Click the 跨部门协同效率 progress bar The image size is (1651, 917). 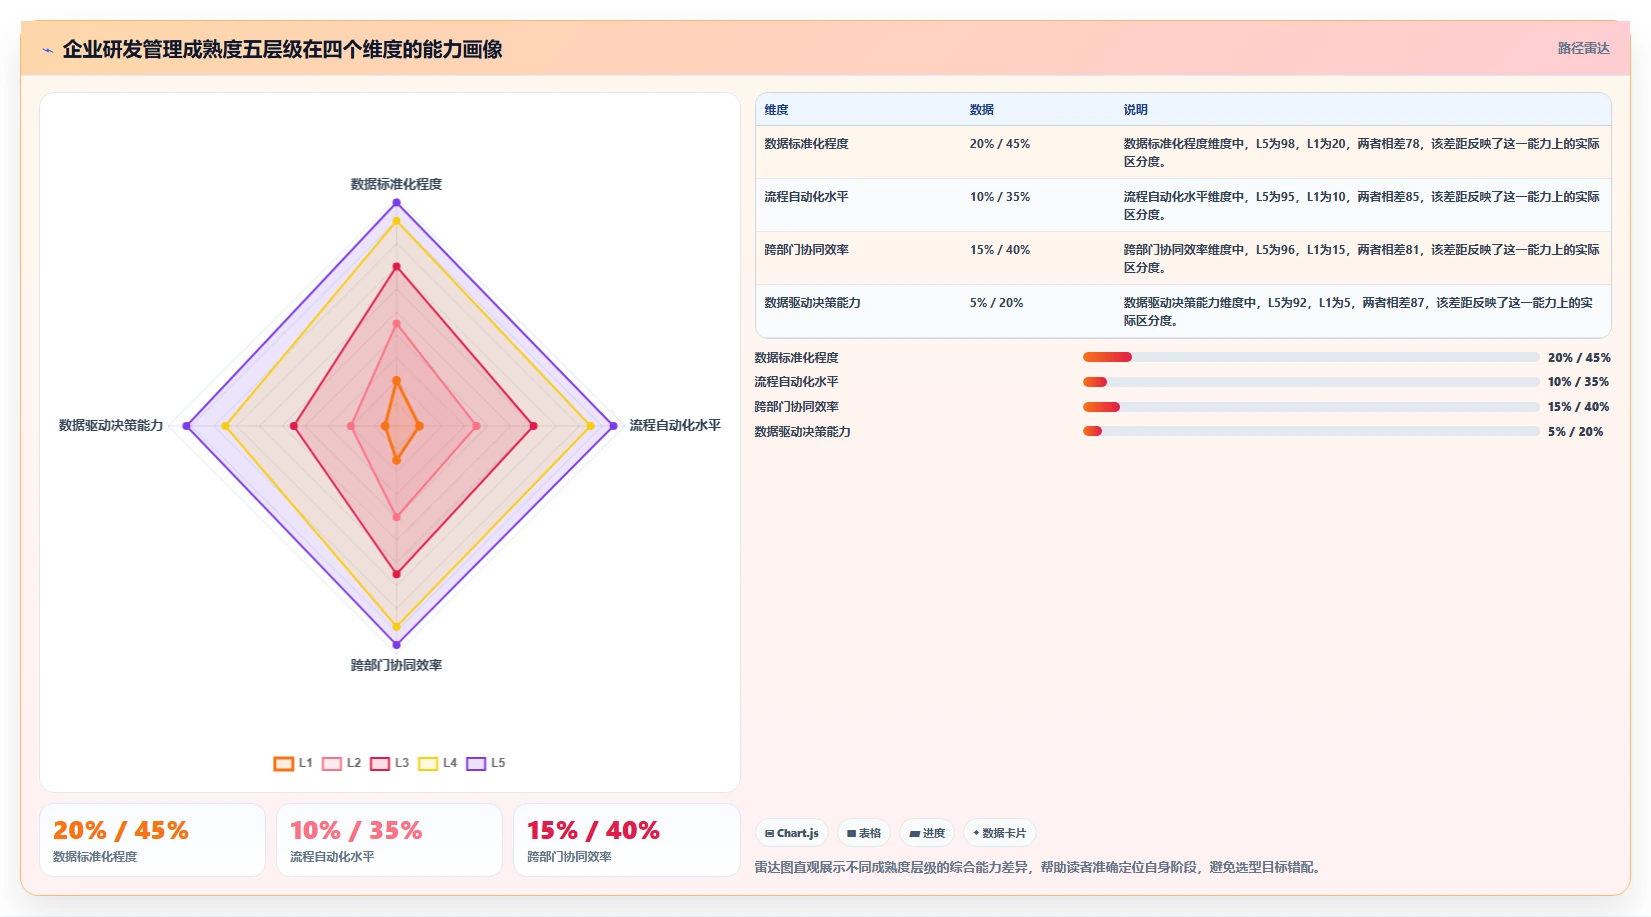pos(1311,407)
